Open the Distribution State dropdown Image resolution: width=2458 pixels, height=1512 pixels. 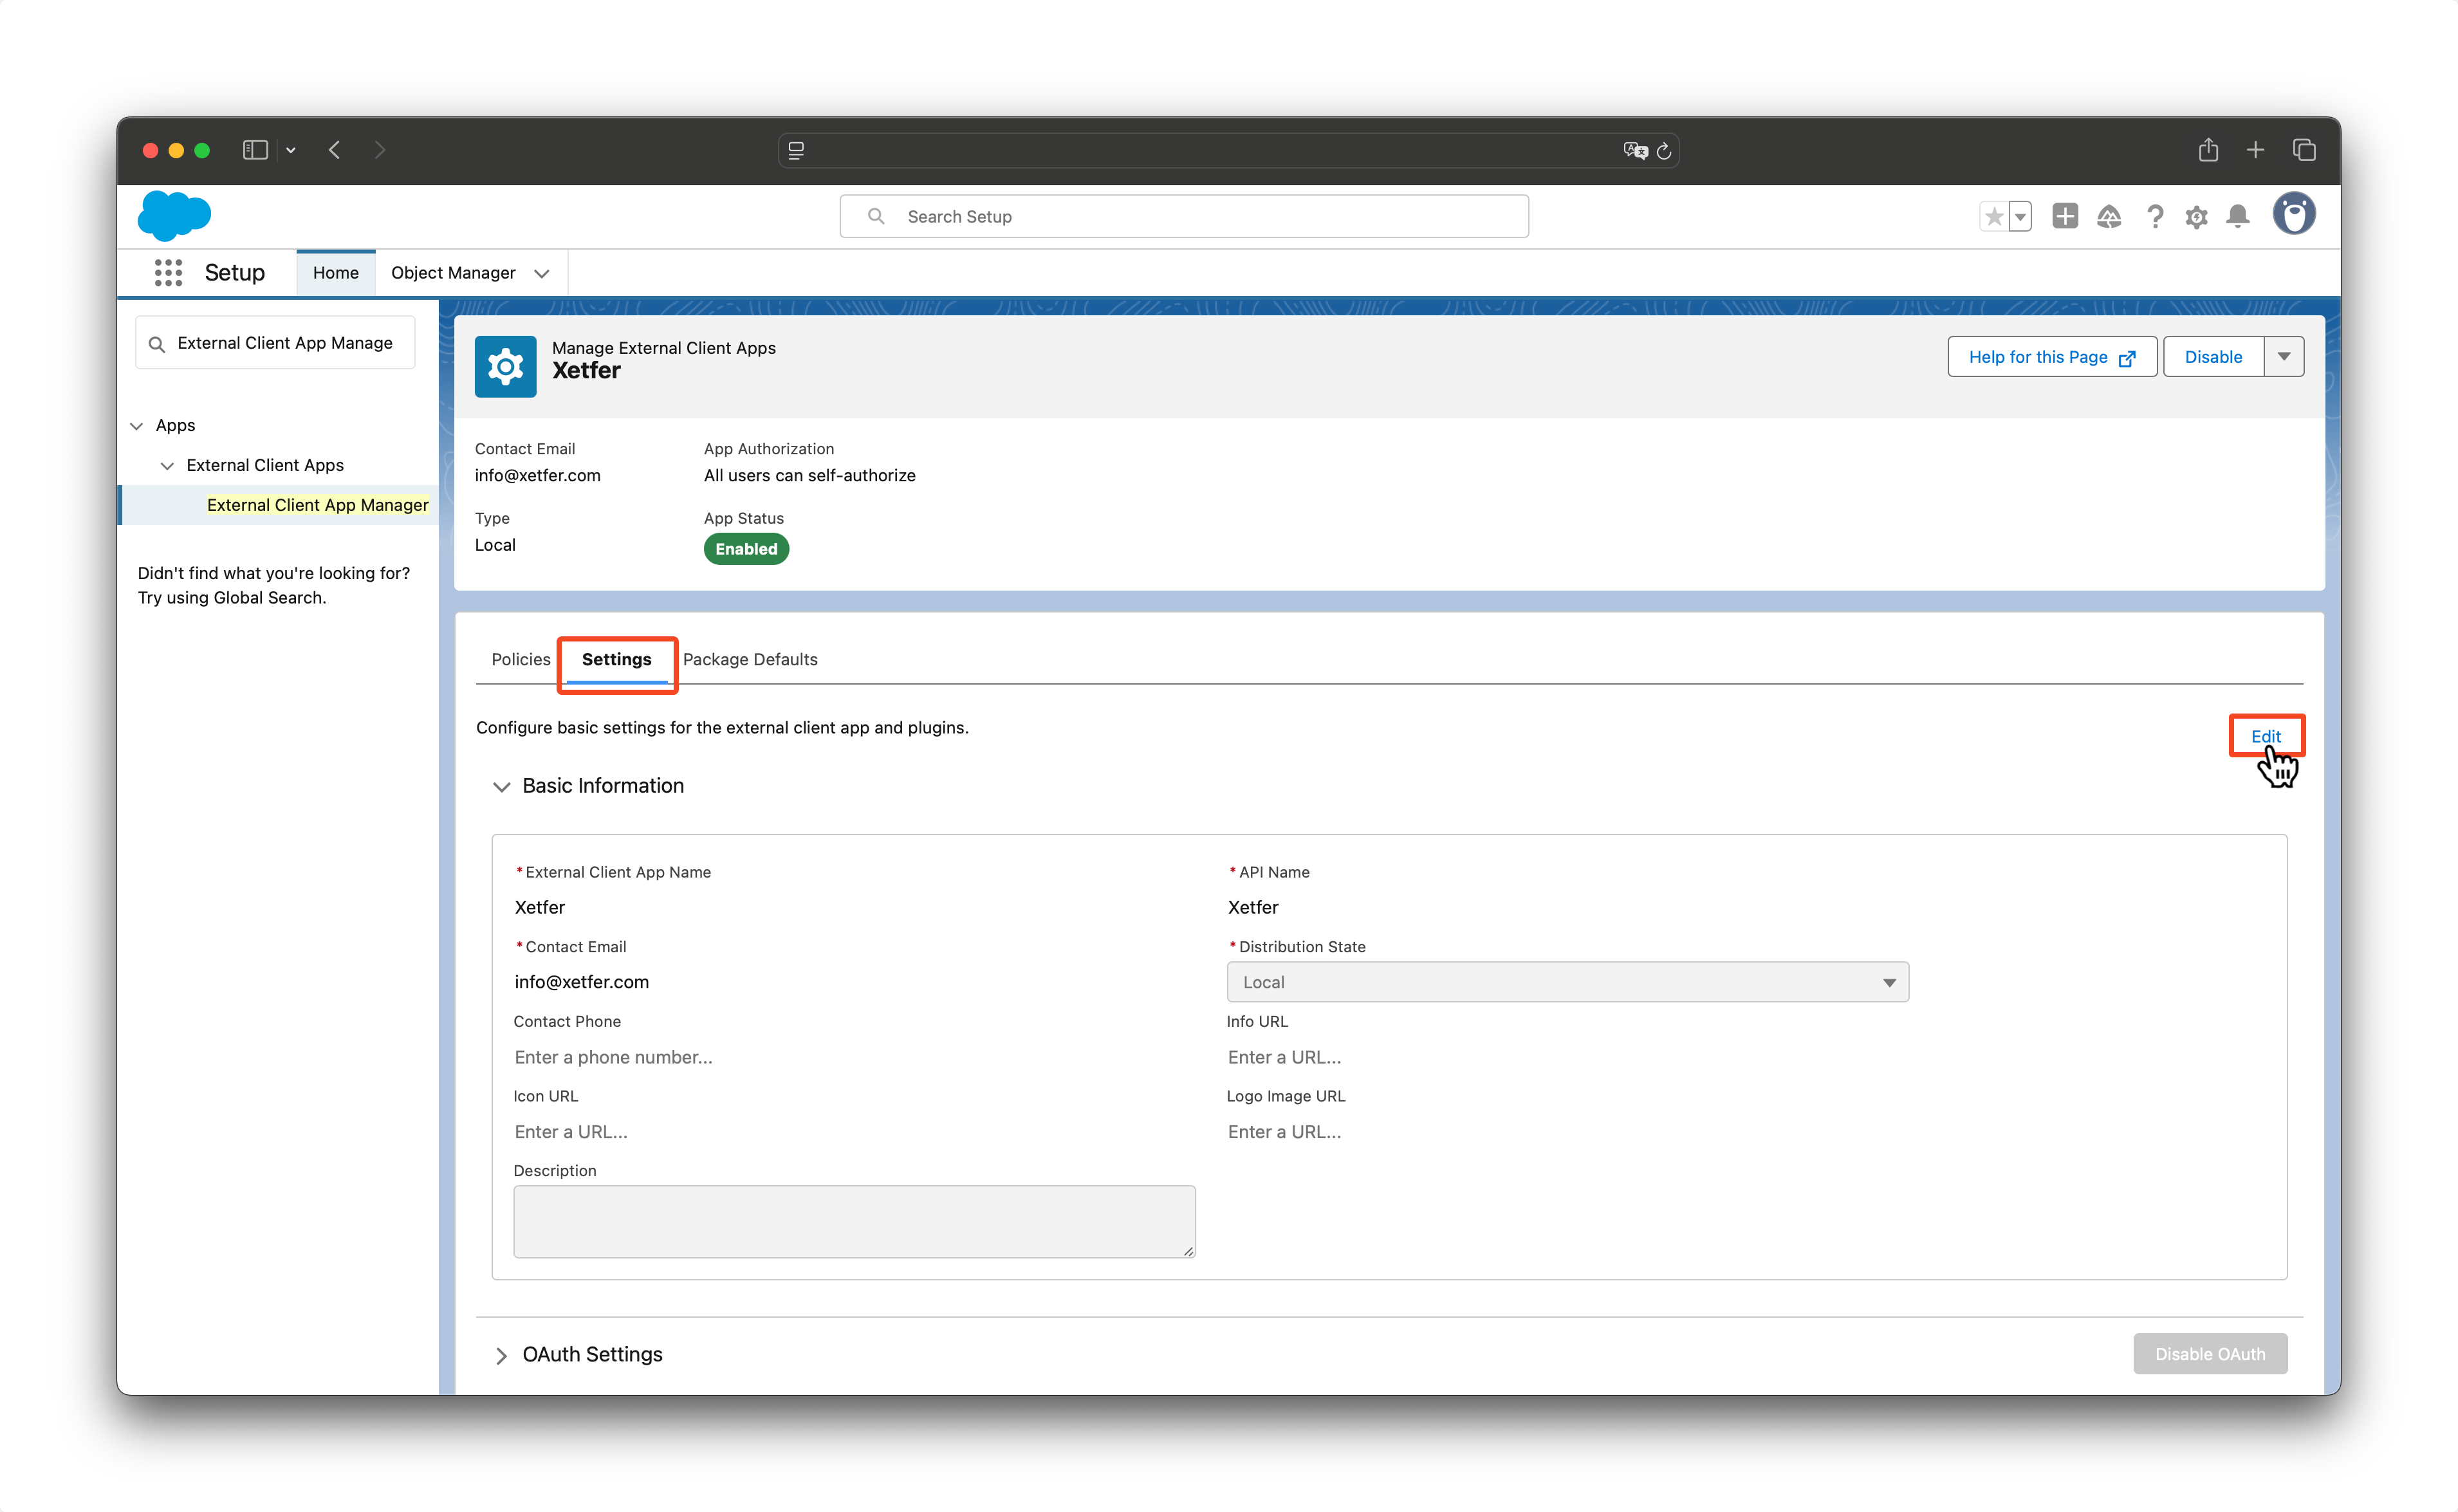pos(1567,982)
